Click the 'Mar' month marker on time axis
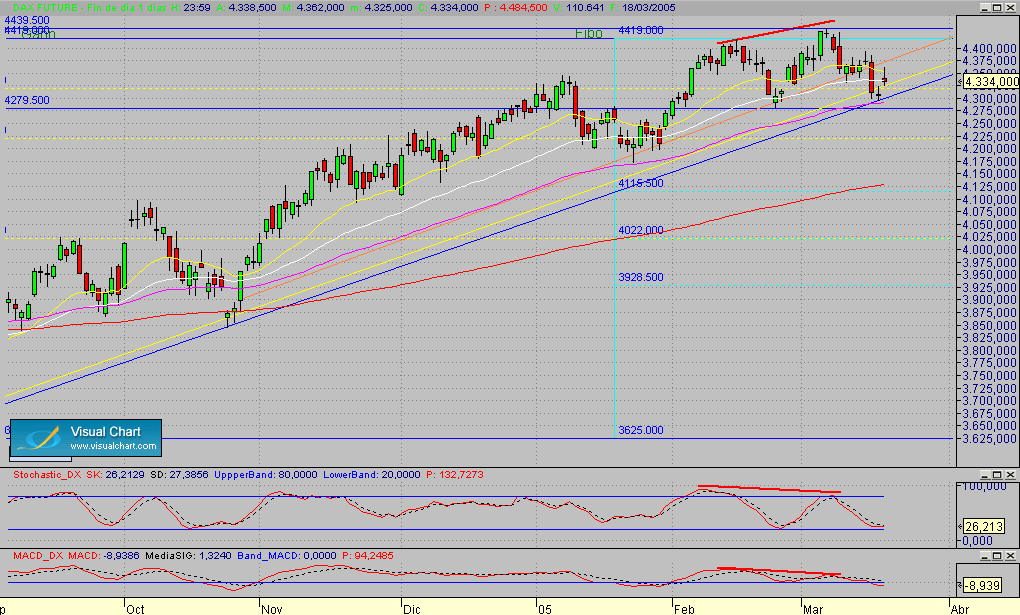The width and height of the screenshot is (1020, 615). [813, 609]
